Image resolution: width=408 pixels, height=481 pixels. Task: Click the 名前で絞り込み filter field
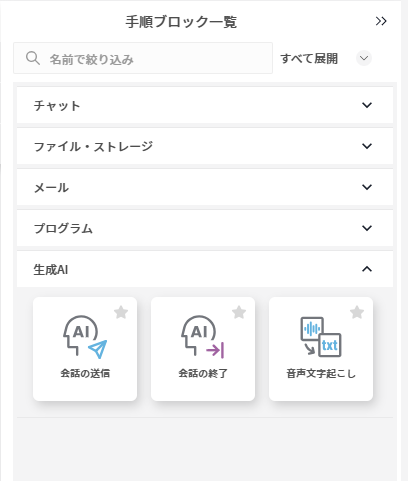pyautogui.click(x=143, y=58)
